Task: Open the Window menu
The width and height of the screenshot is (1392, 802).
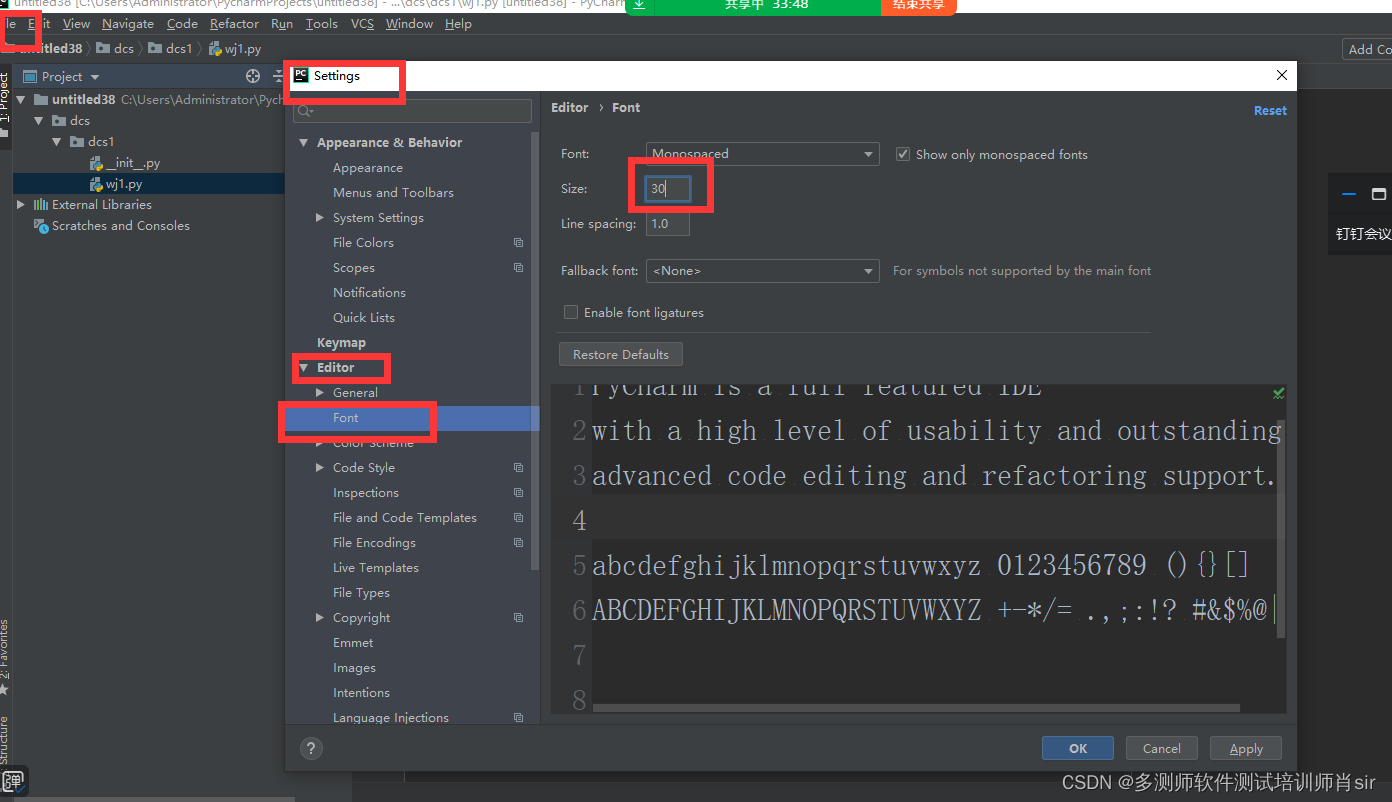Action: [409, 23]
